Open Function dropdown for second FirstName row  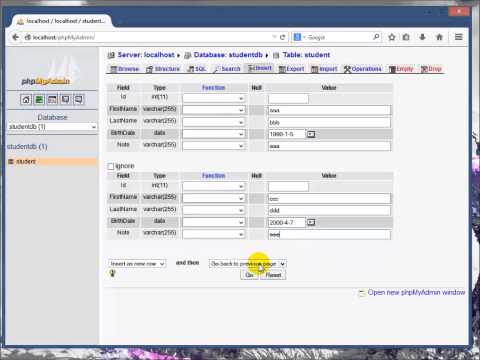pyautogui.click(x=214, y=198)
